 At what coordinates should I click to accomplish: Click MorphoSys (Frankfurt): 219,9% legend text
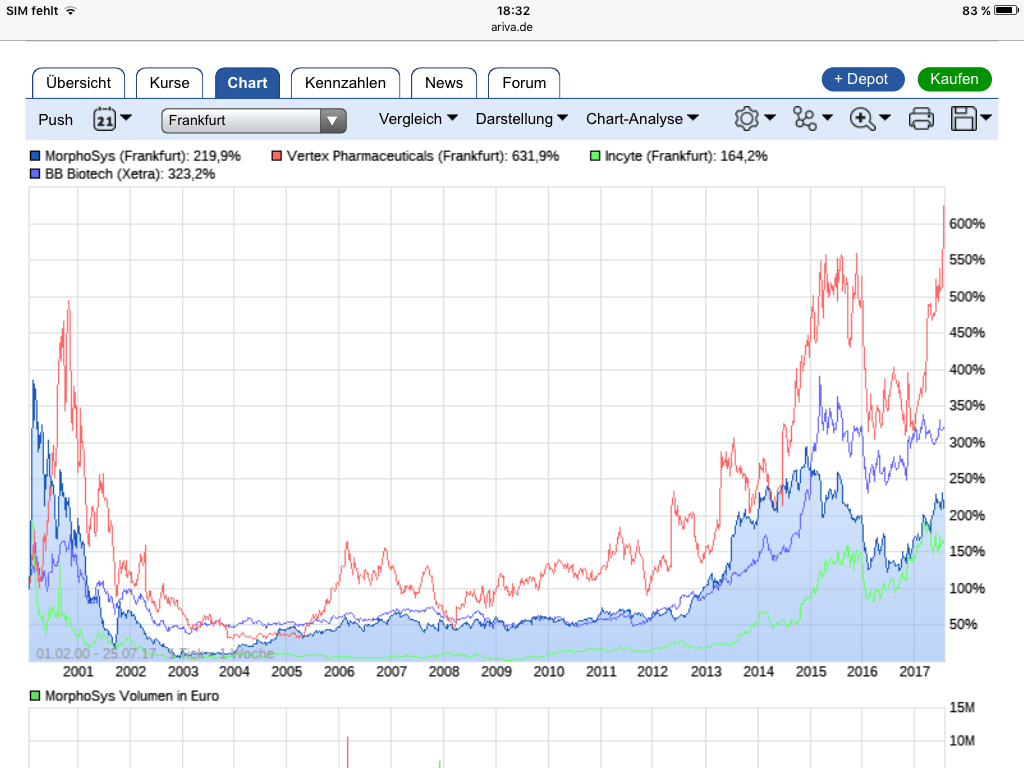pos(142,156)
